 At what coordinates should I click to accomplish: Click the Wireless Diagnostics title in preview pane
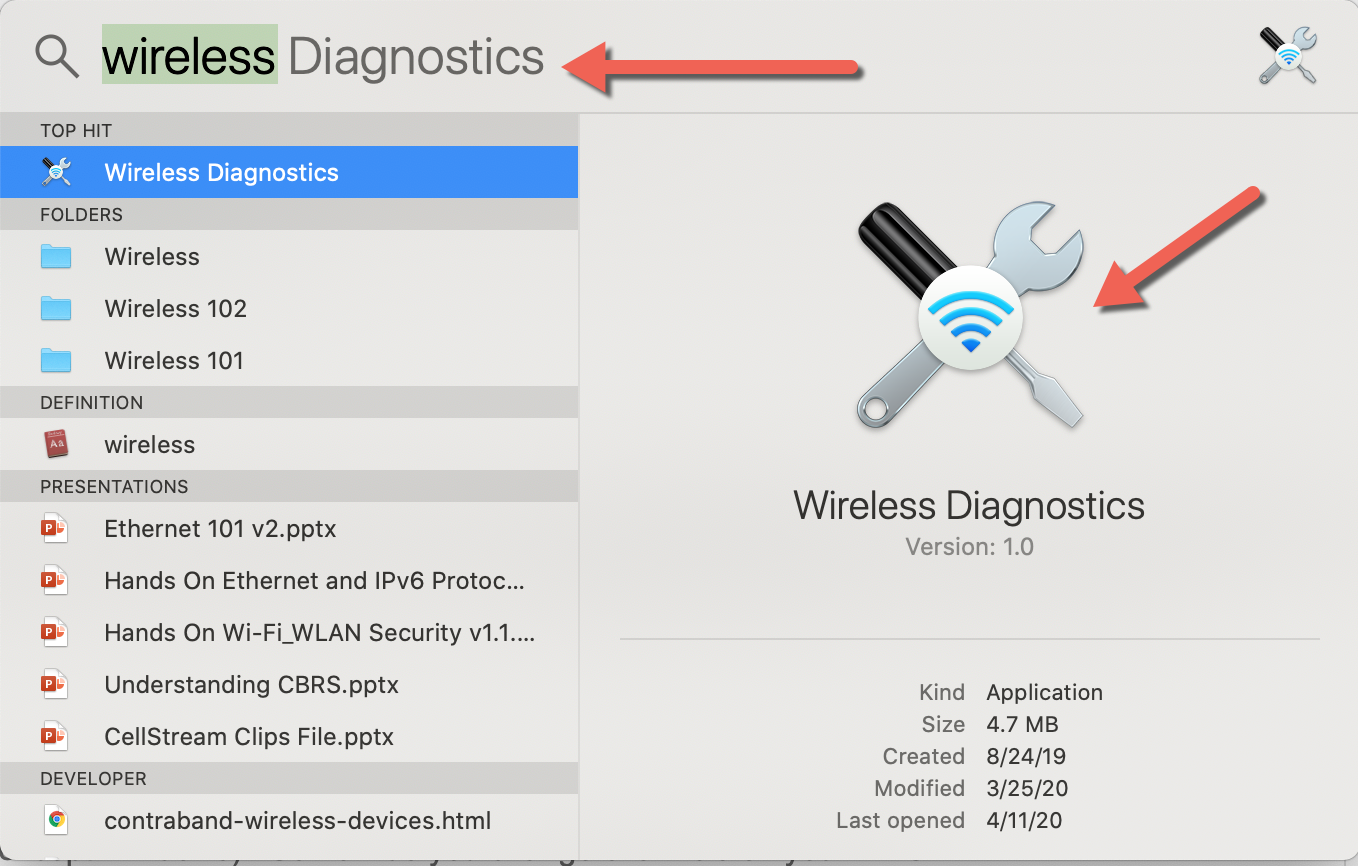pos(969,505)
